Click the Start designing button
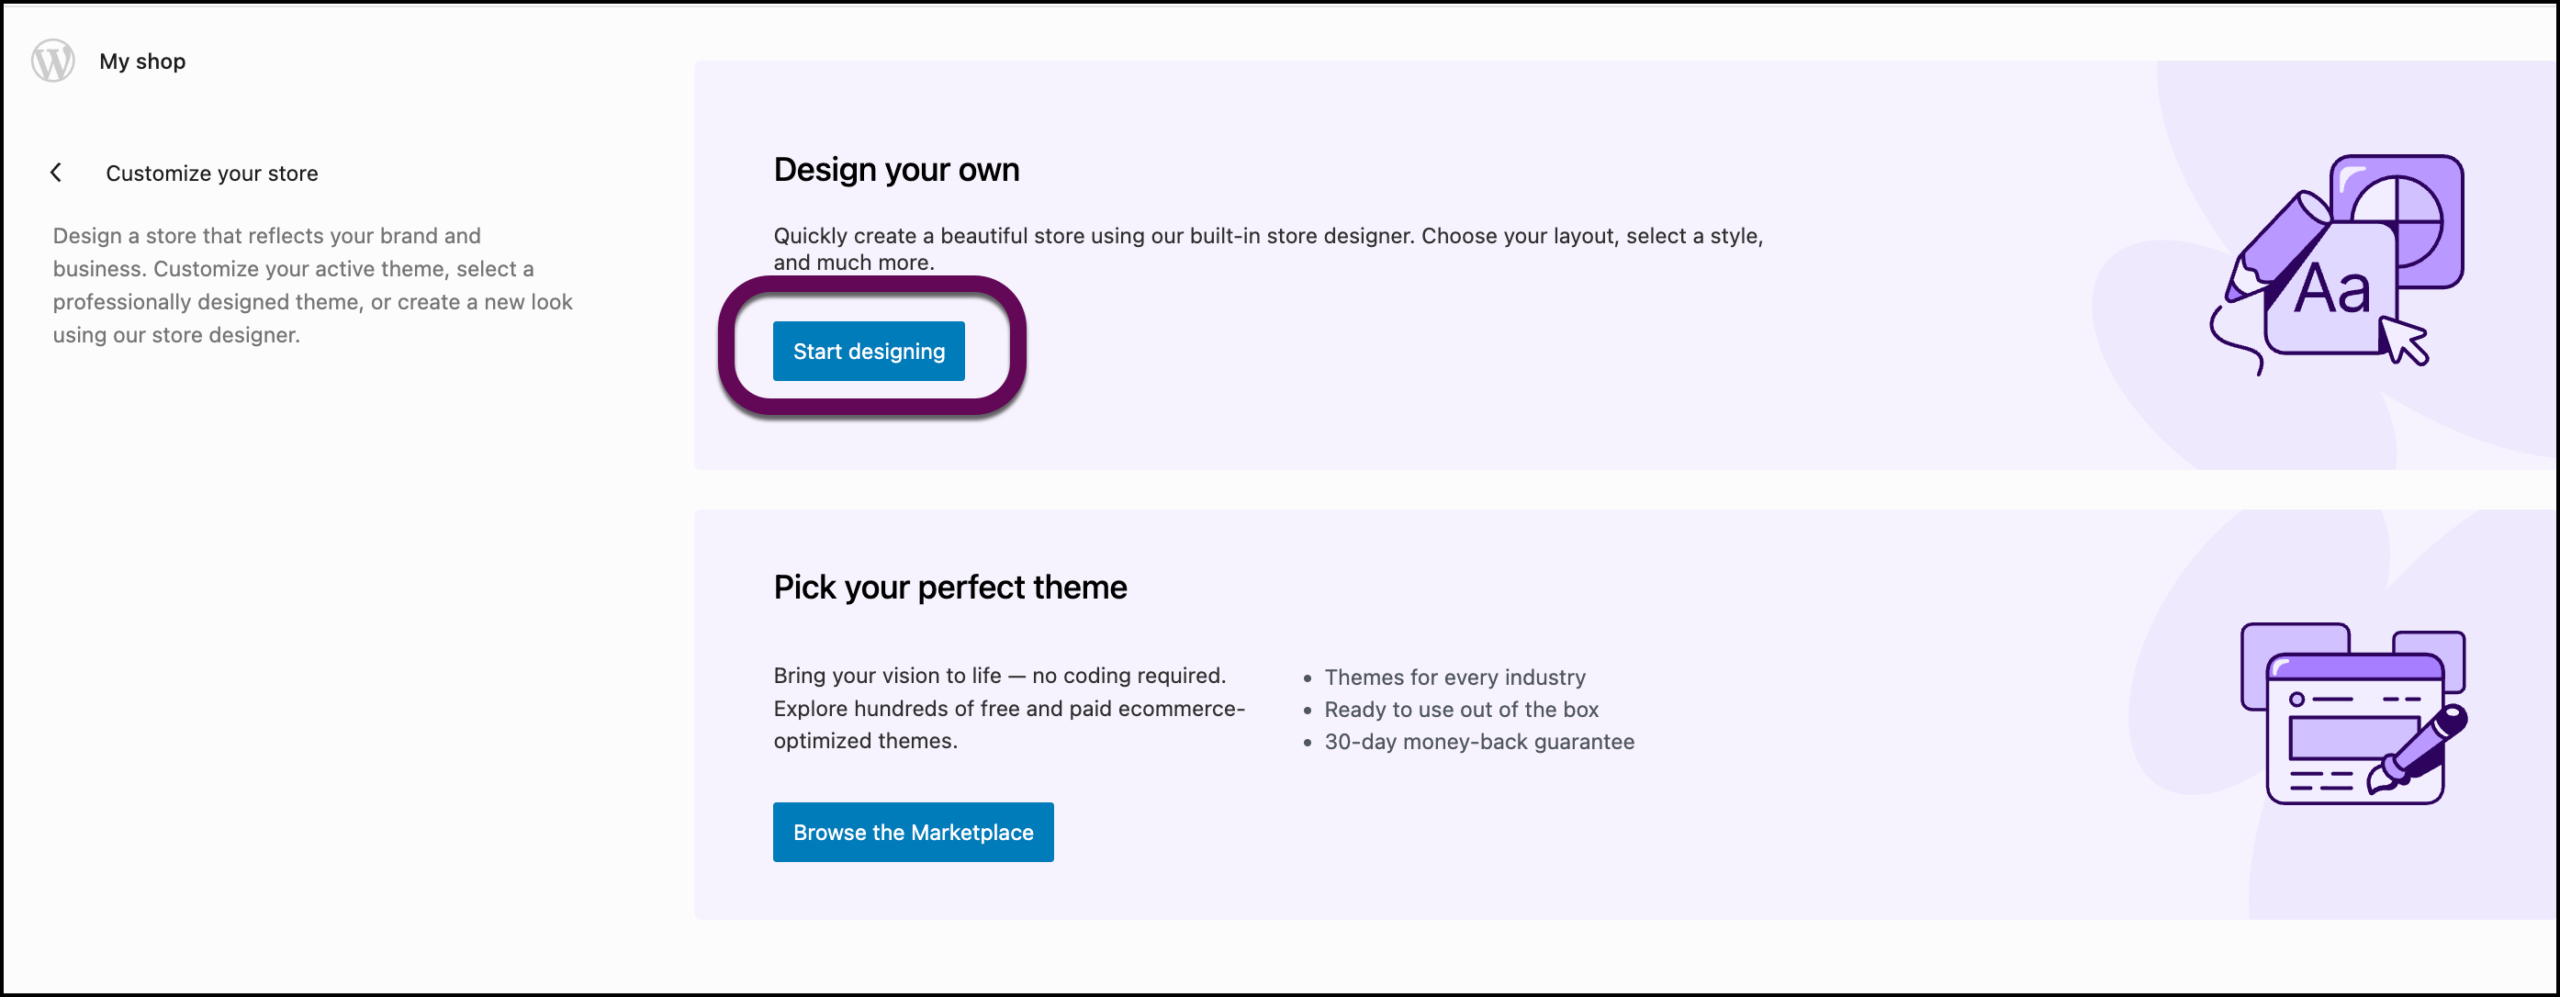Viewport: 2560px width, 997px height. click(868, 351)
